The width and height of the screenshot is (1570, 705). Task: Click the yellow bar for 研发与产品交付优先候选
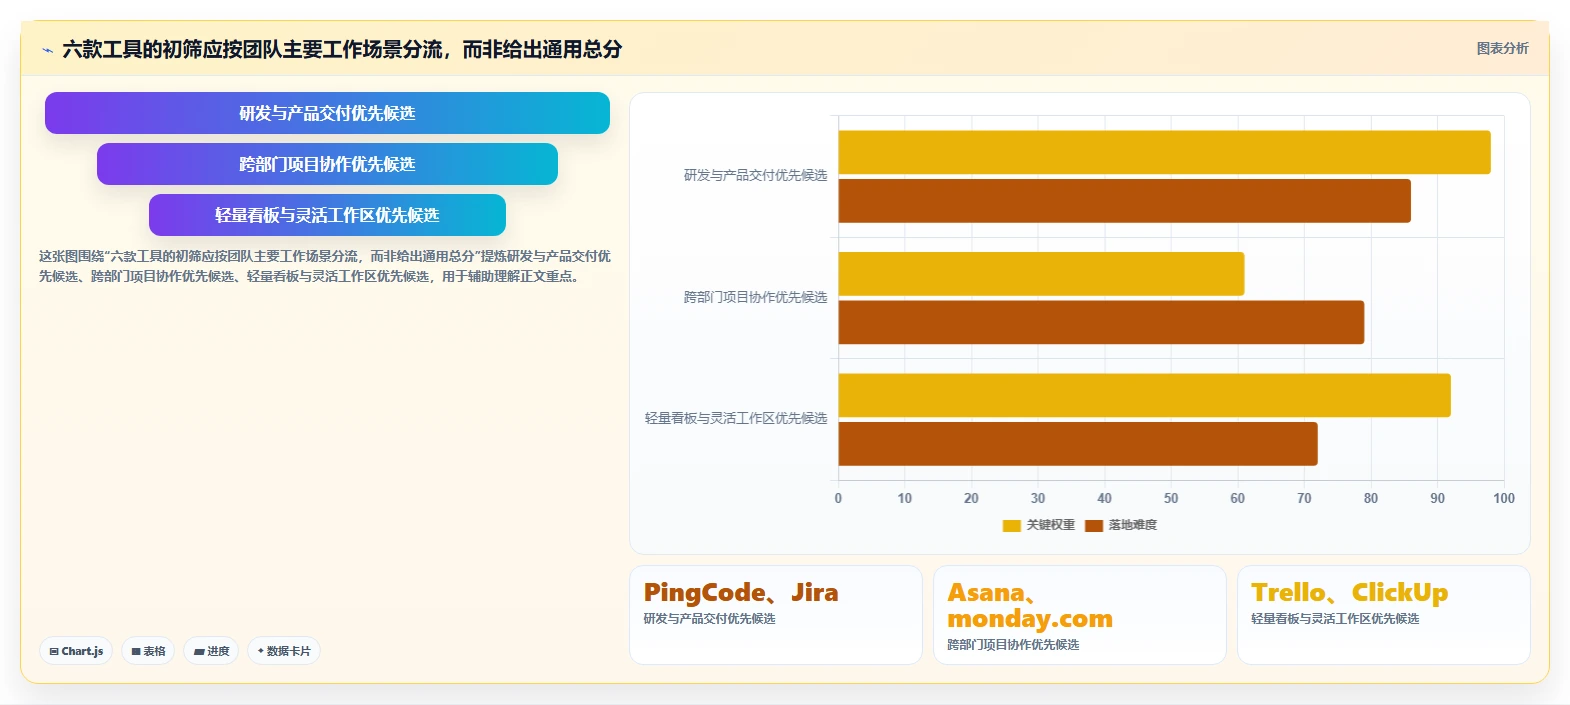(1164, 152)
